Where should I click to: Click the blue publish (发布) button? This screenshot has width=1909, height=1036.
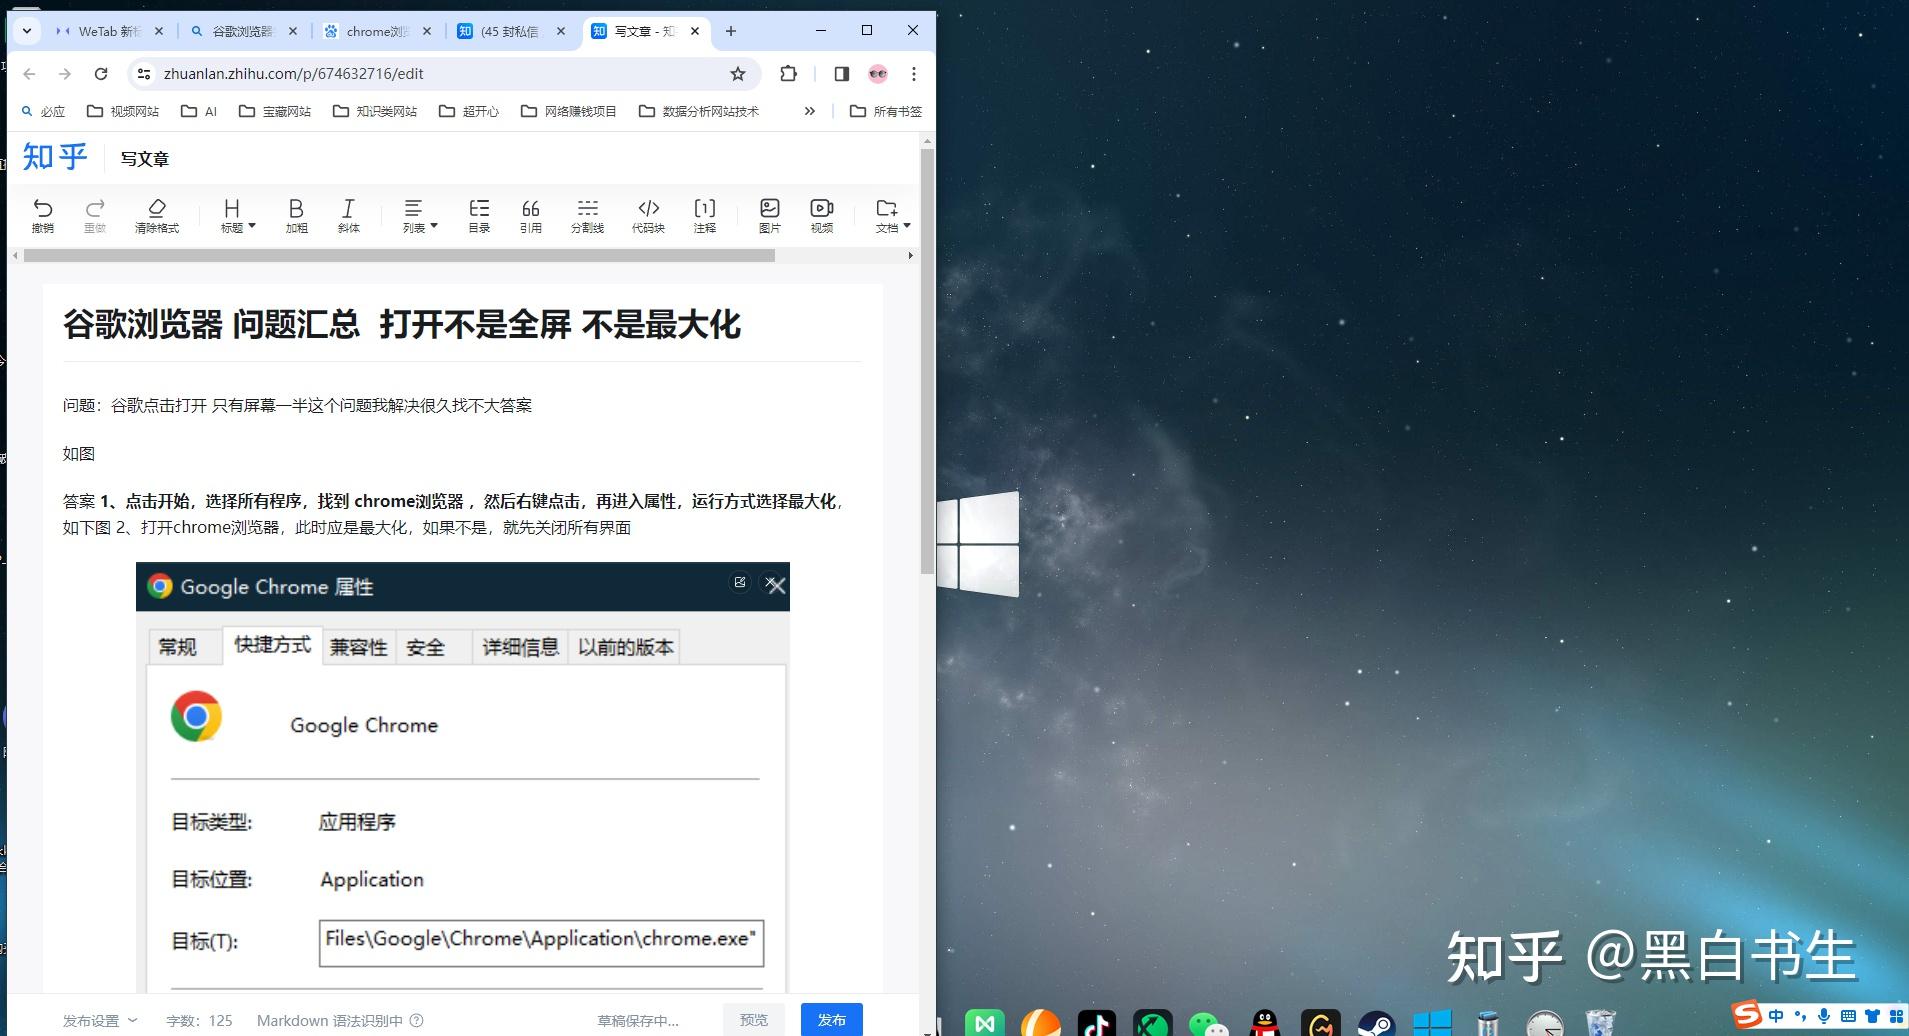[x=831, y=1020]
